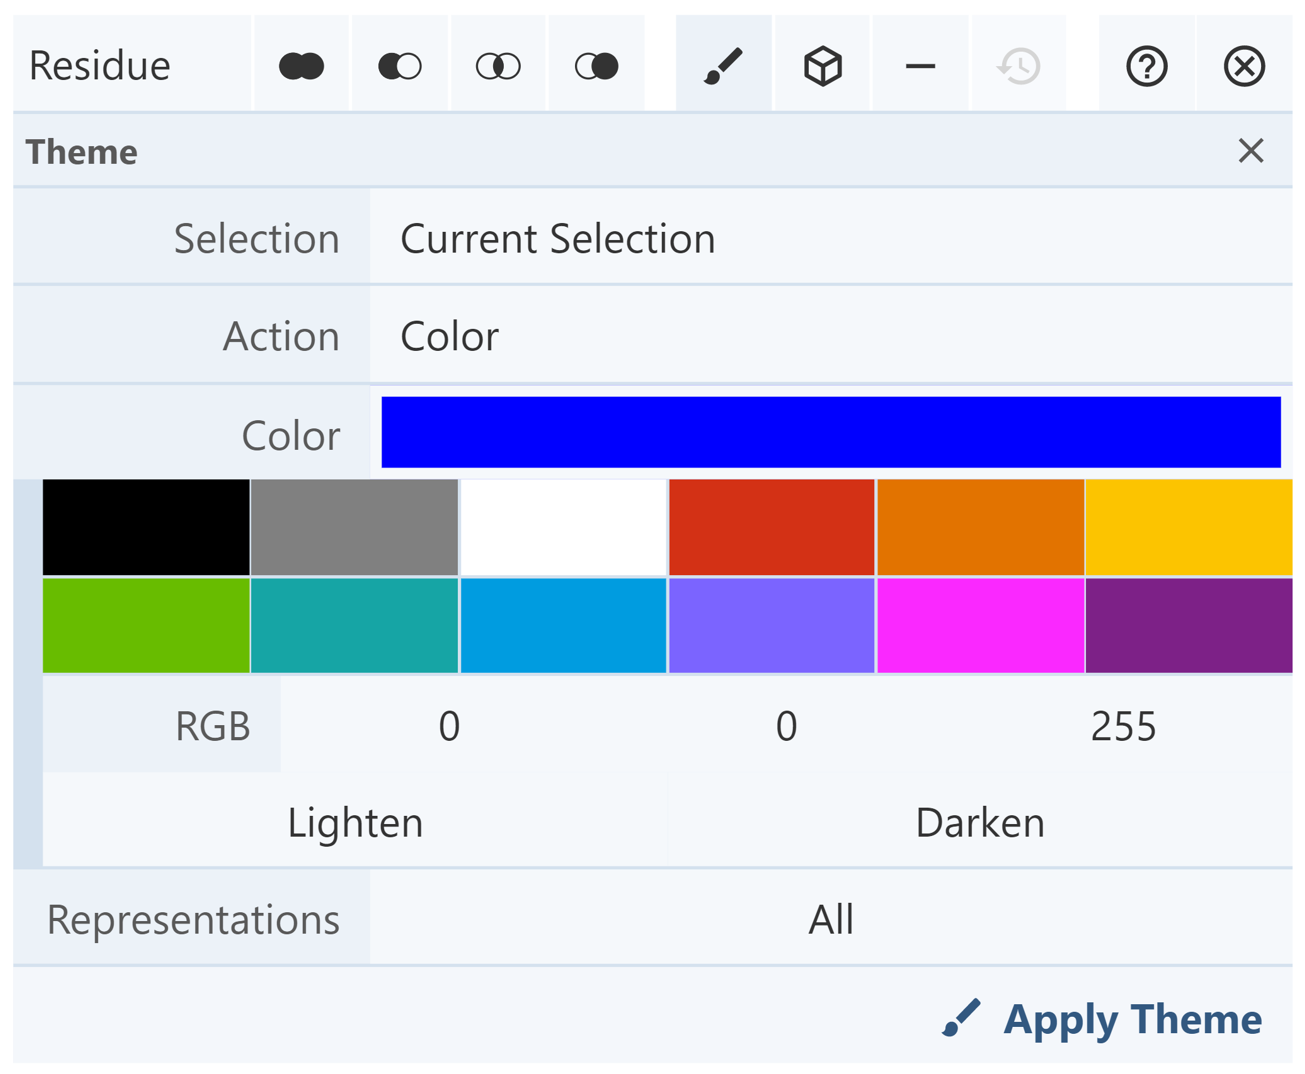This screenshot has height=1074, width=1305.
Task: Open the help question mark icon
Action: (x=1146, y=66)
